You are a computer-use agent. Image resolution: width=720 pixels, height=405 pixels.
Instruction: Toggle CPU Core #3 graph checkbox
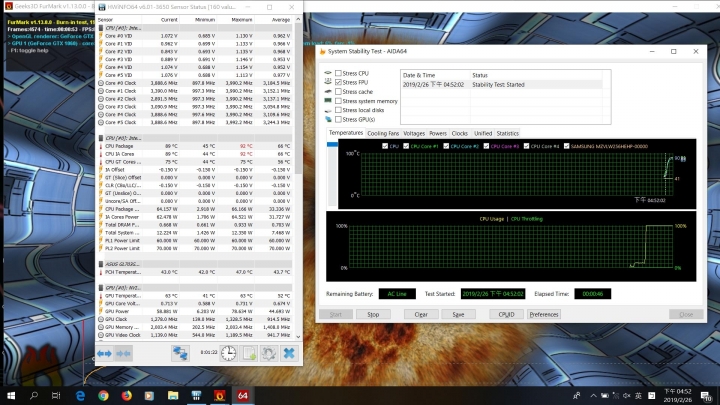(486, 146)
